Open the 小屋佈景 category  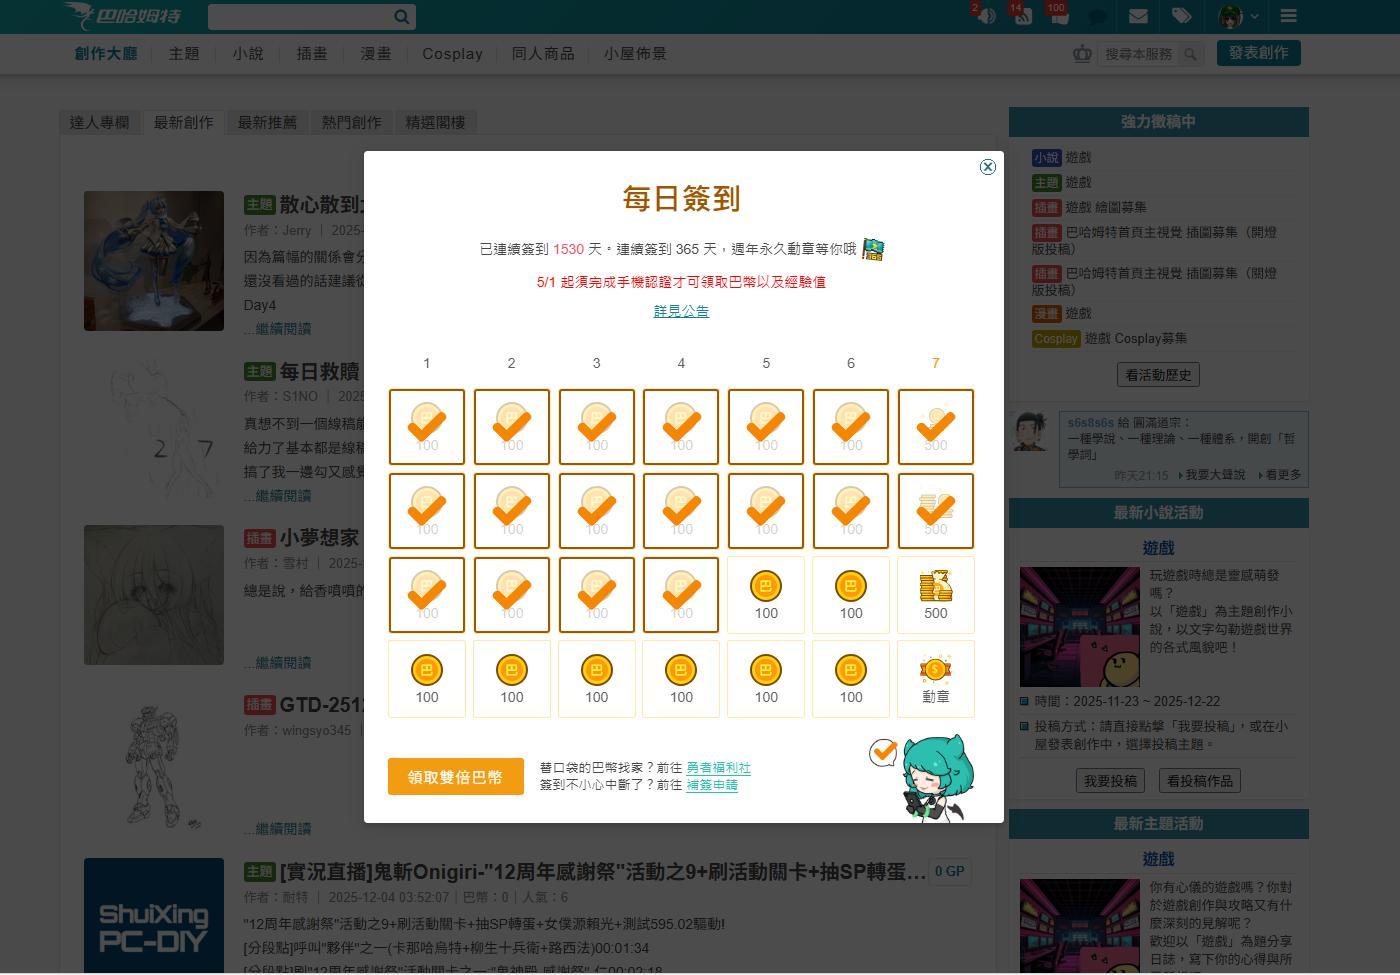point(635,53)
